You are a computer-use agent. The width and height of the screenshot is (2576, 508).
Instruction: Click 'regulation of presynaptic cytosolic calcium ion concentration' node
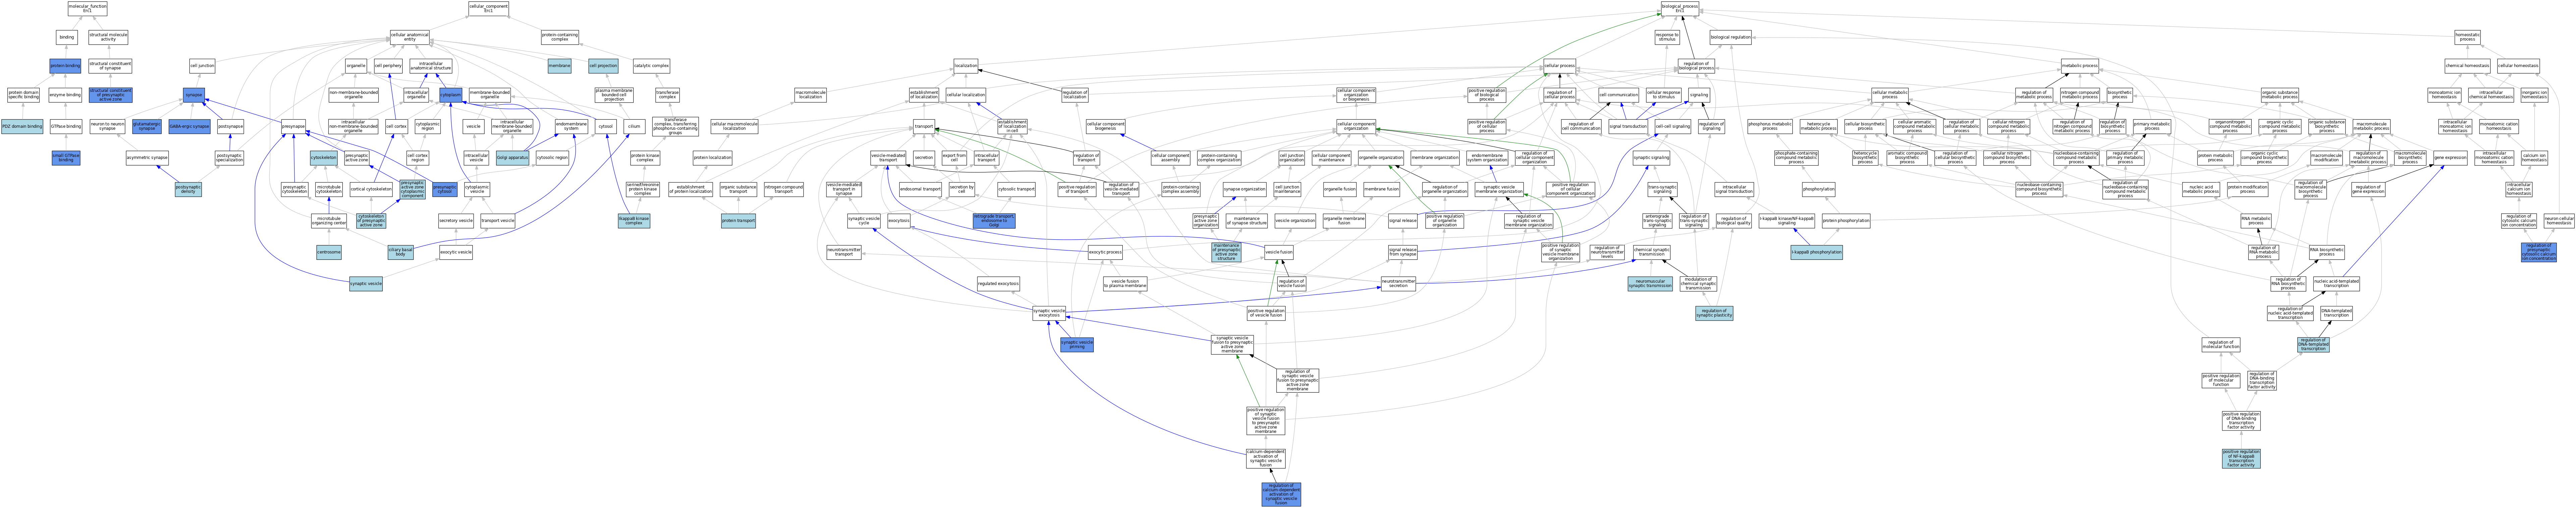pos(2539,252)
